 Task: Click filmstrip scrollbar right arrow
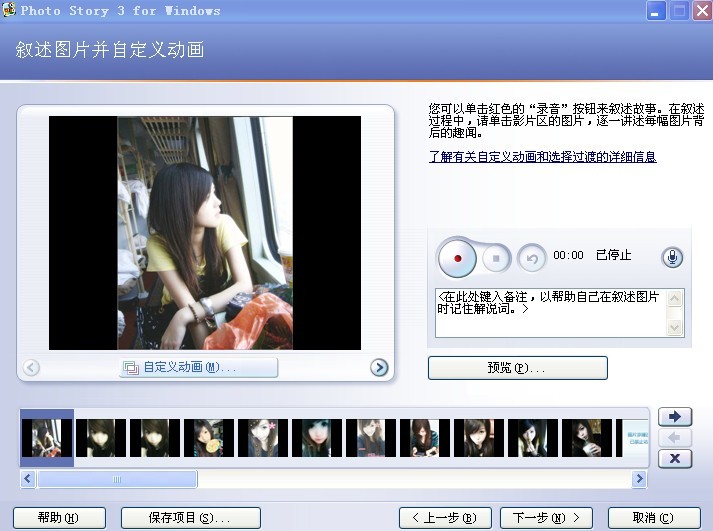coord(640,480)
